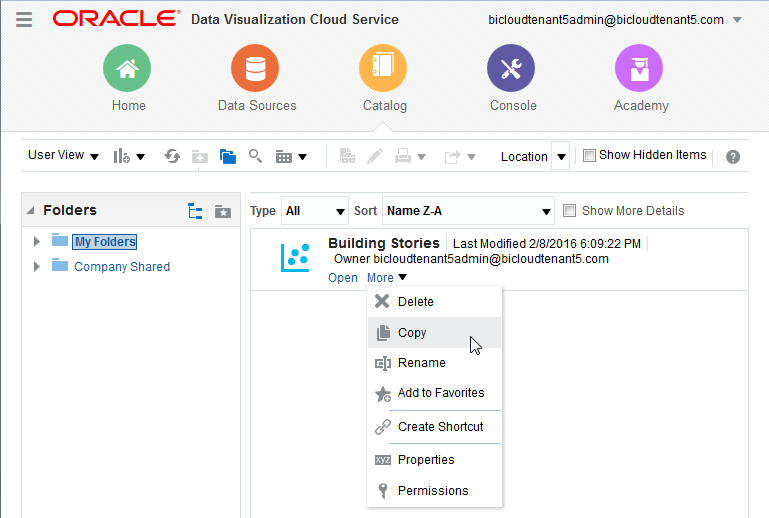Open the Type All dropdown
The image size is (769, 518).
[x=315, y=211]
